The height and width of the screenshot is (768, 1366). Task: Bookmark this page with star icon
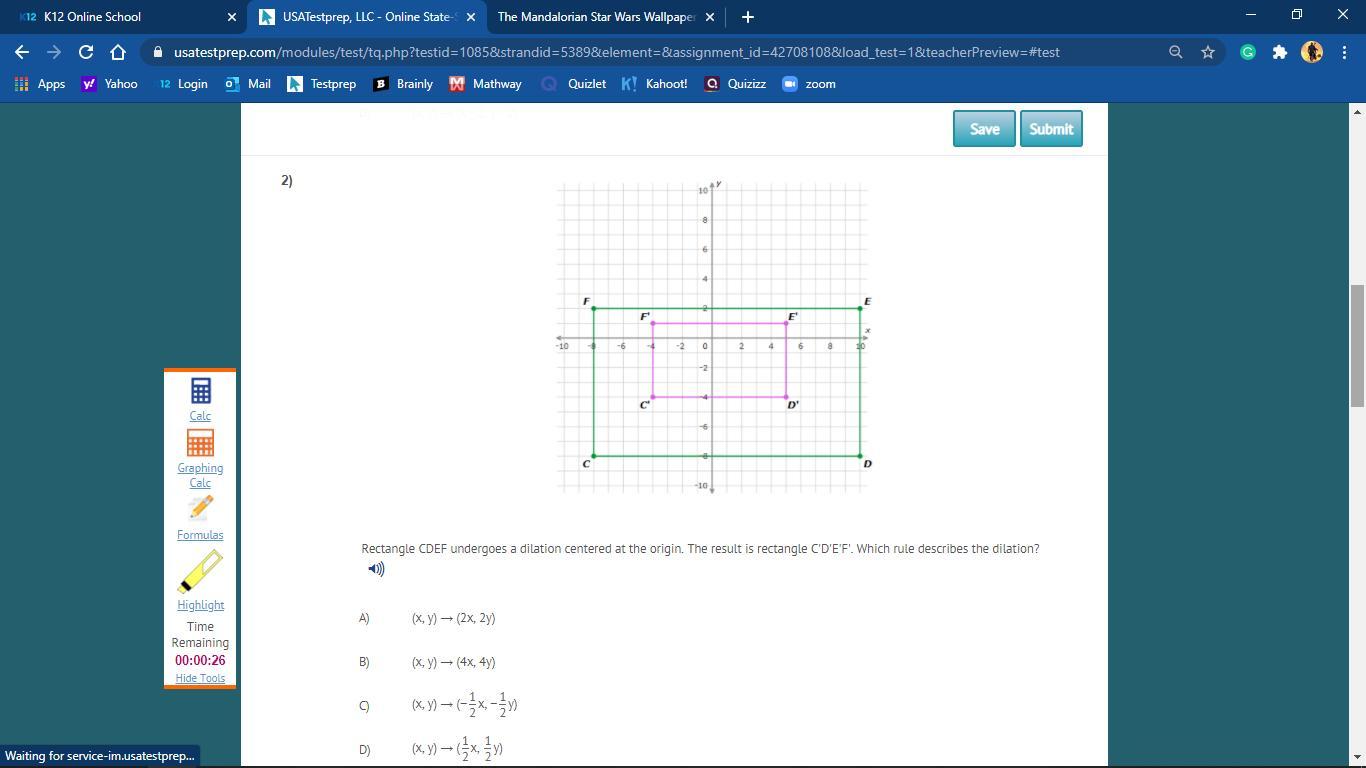(1208, 52)
